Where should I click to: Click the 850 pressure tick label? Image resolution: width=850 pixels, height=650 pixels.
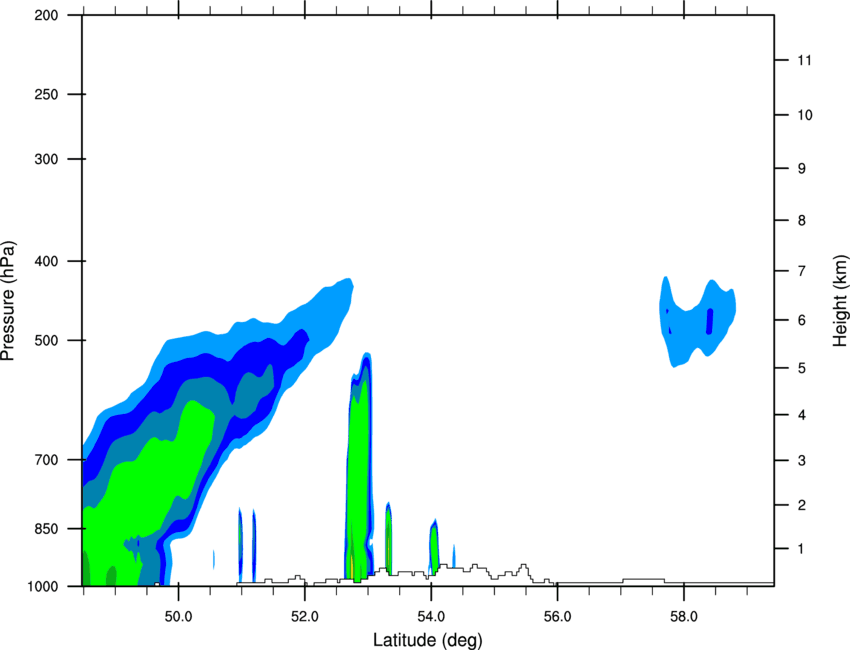46,529
